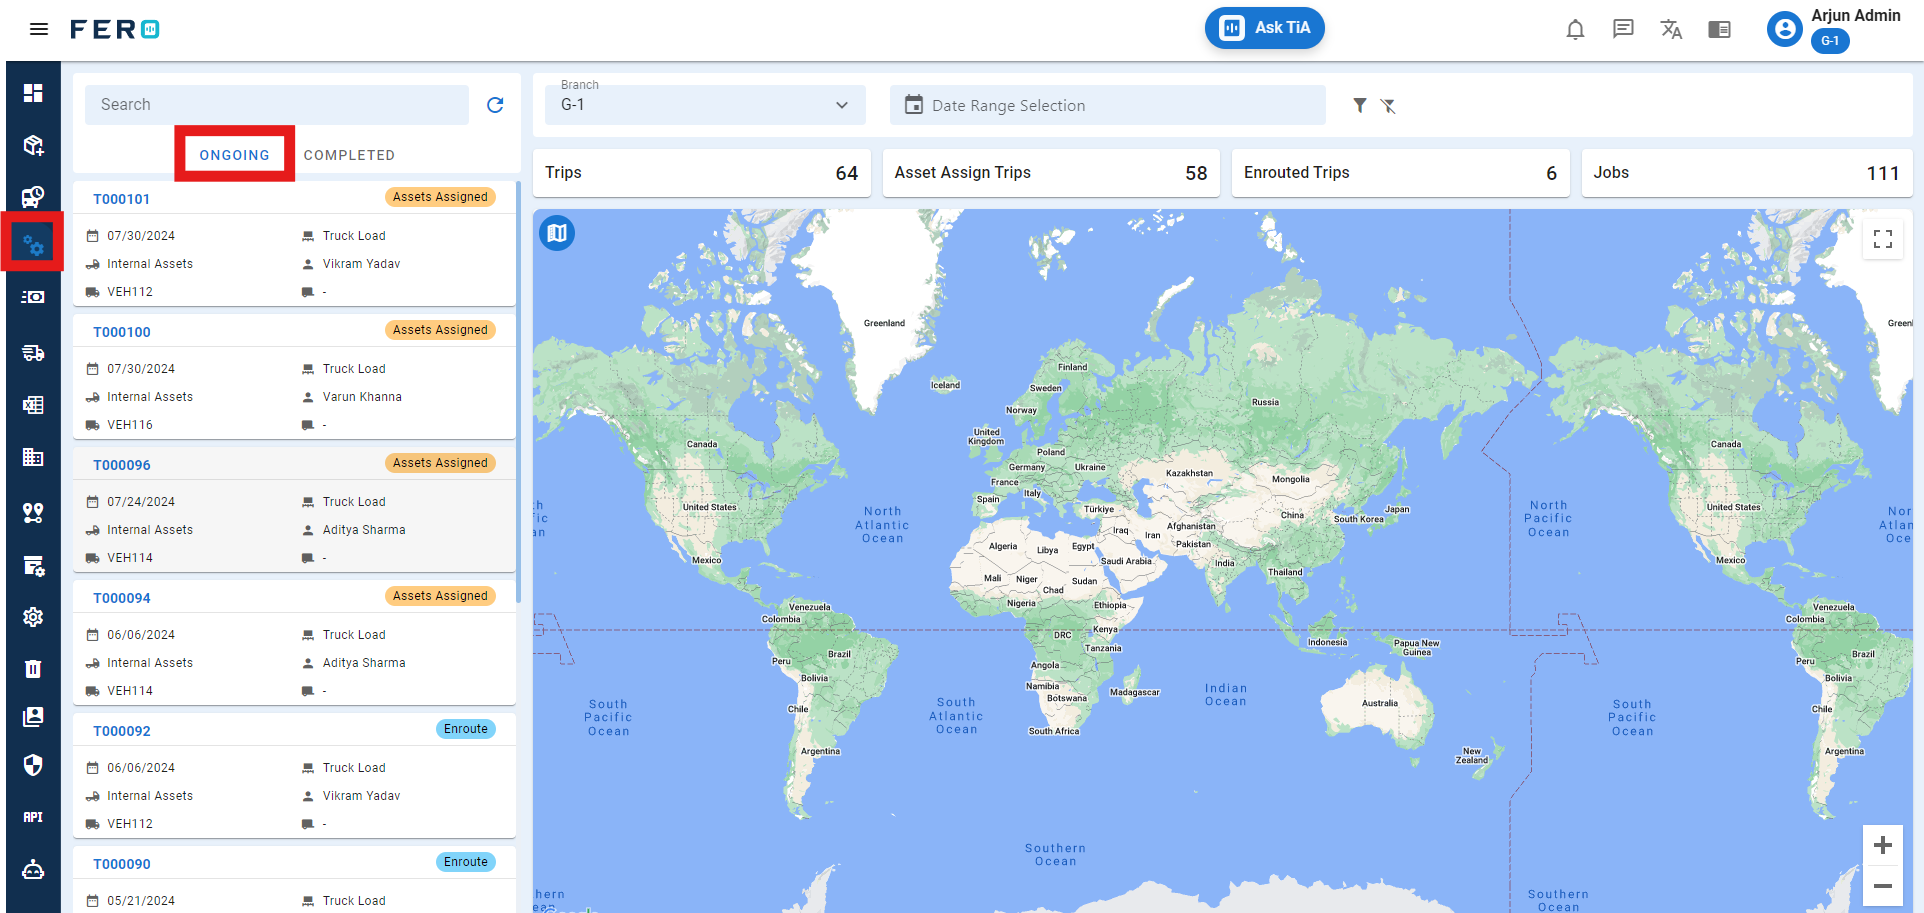1924x913 pixels.
Task: Zoom in on the map
Action: pyautogui.click(x=1883, y=845)
